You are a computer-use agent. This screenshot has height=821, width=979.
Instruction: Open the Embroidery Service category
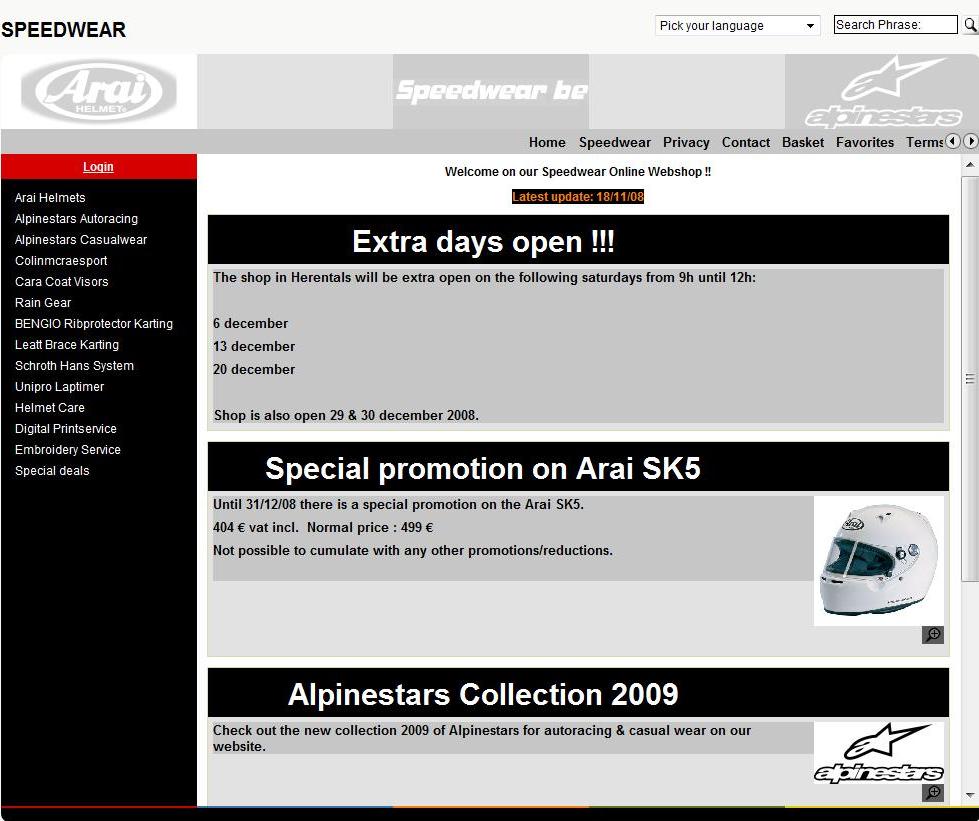click(67, 450)
